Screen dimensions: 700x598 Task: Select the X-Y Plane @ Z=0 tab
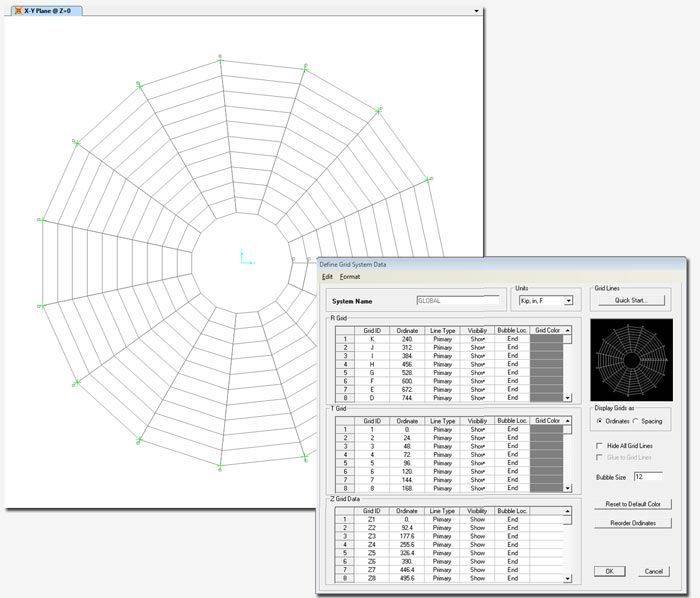46,10
